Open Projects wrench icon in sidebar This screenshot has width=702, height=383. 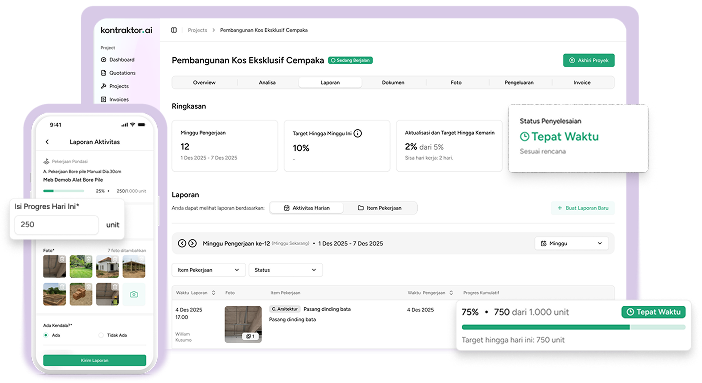pyautogui.click(x=103, y=86)
